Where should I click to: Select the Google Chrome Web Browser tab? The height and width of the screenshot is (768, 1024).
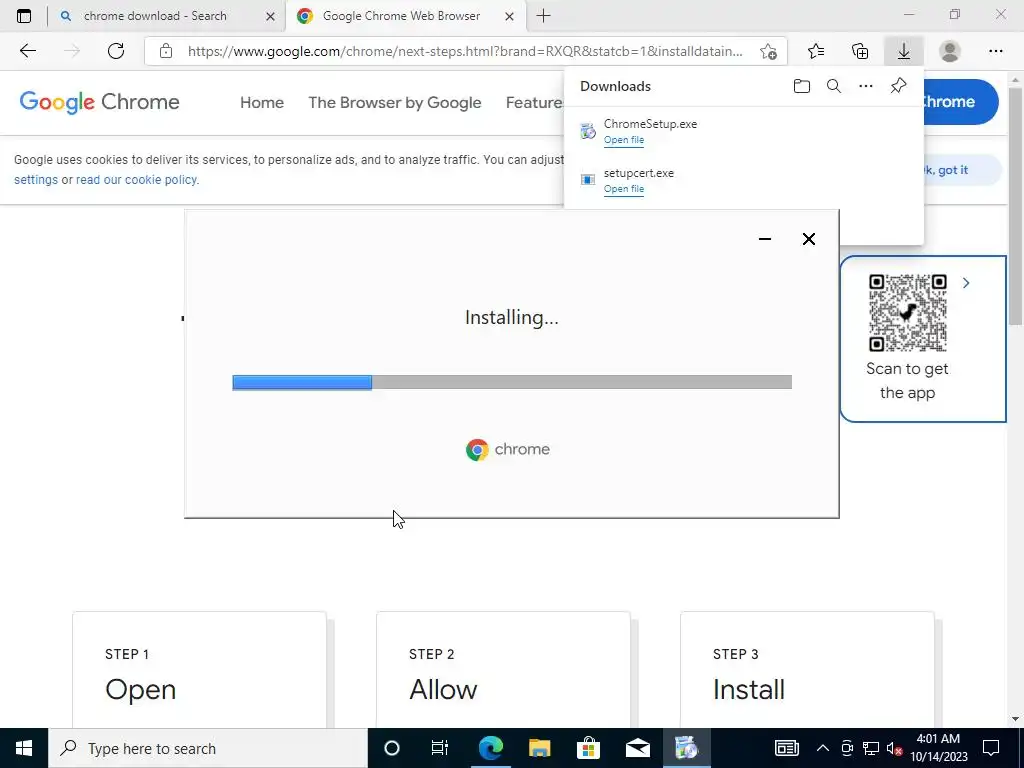[405, 16]
